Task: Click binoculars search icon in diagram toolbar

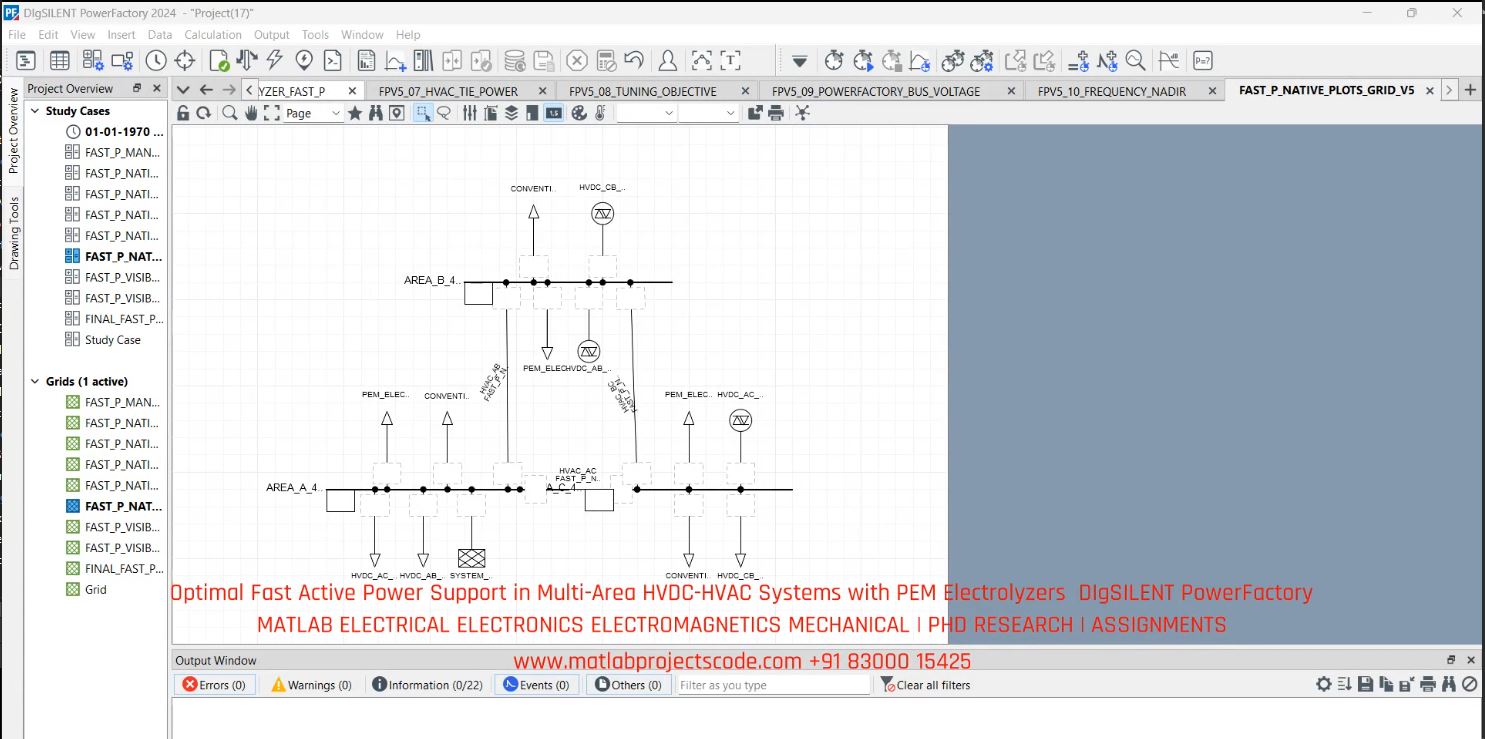Action: click(376, 113)
